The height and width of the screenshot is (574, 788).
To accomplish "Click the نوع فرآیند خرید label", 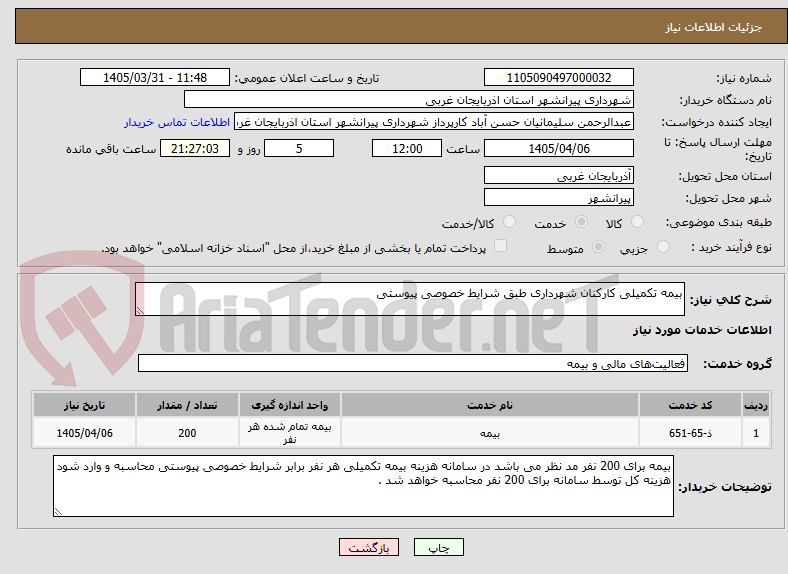I will coord(731,247).
